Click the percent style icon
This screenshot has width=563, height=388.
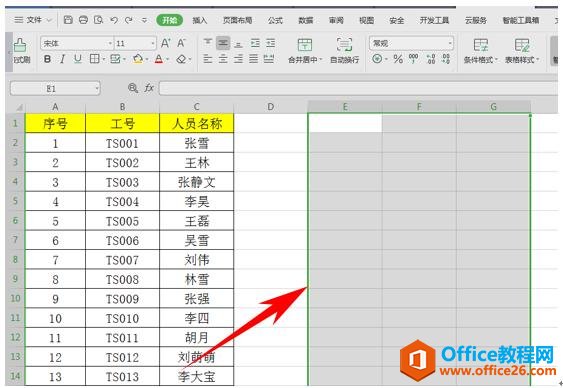pyautogui.click(x=398, y=59)
